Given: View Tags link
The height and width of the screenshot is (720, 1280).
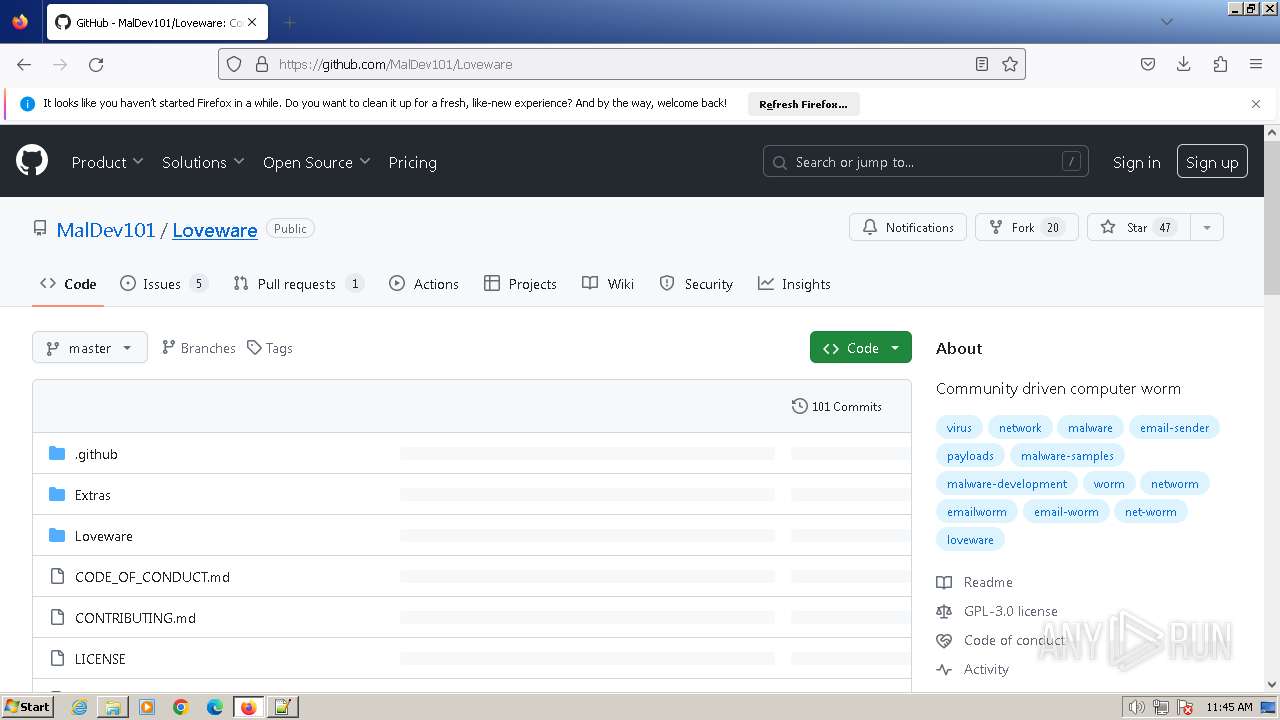Looking at the screenshot, I should 270,348.
